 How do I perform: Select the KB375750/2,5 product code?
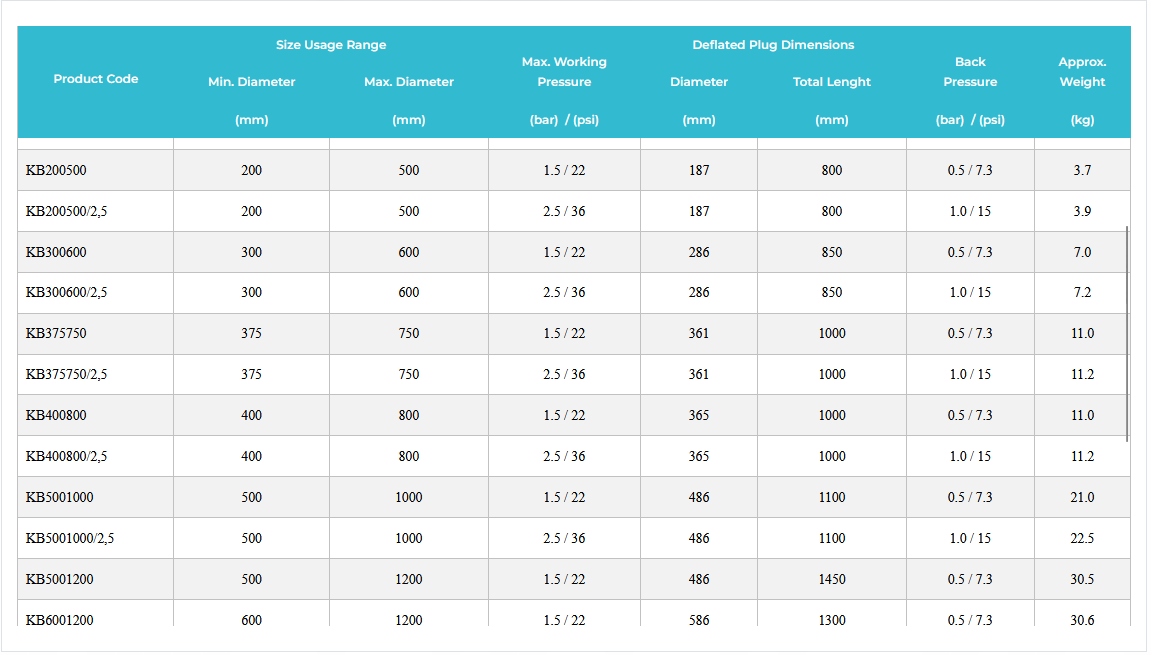(x=66, y=375)
